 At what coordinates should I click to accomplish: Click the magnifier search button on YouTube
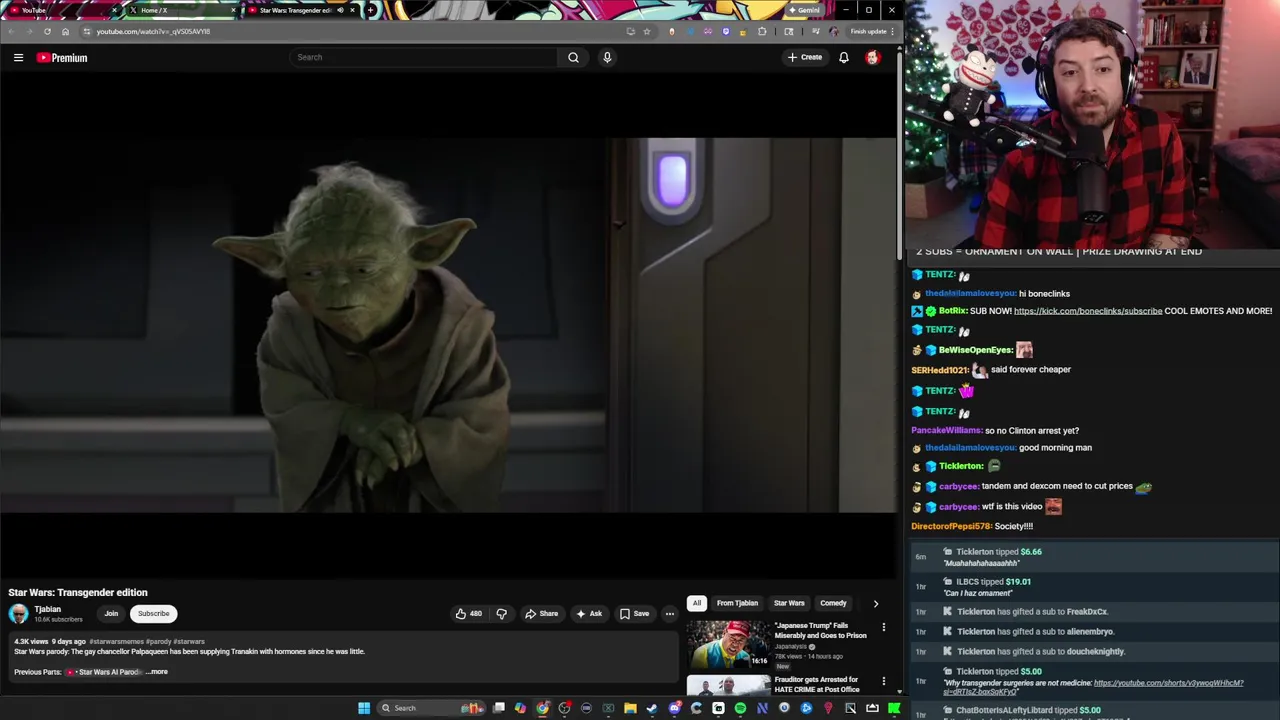coord(573,57)
